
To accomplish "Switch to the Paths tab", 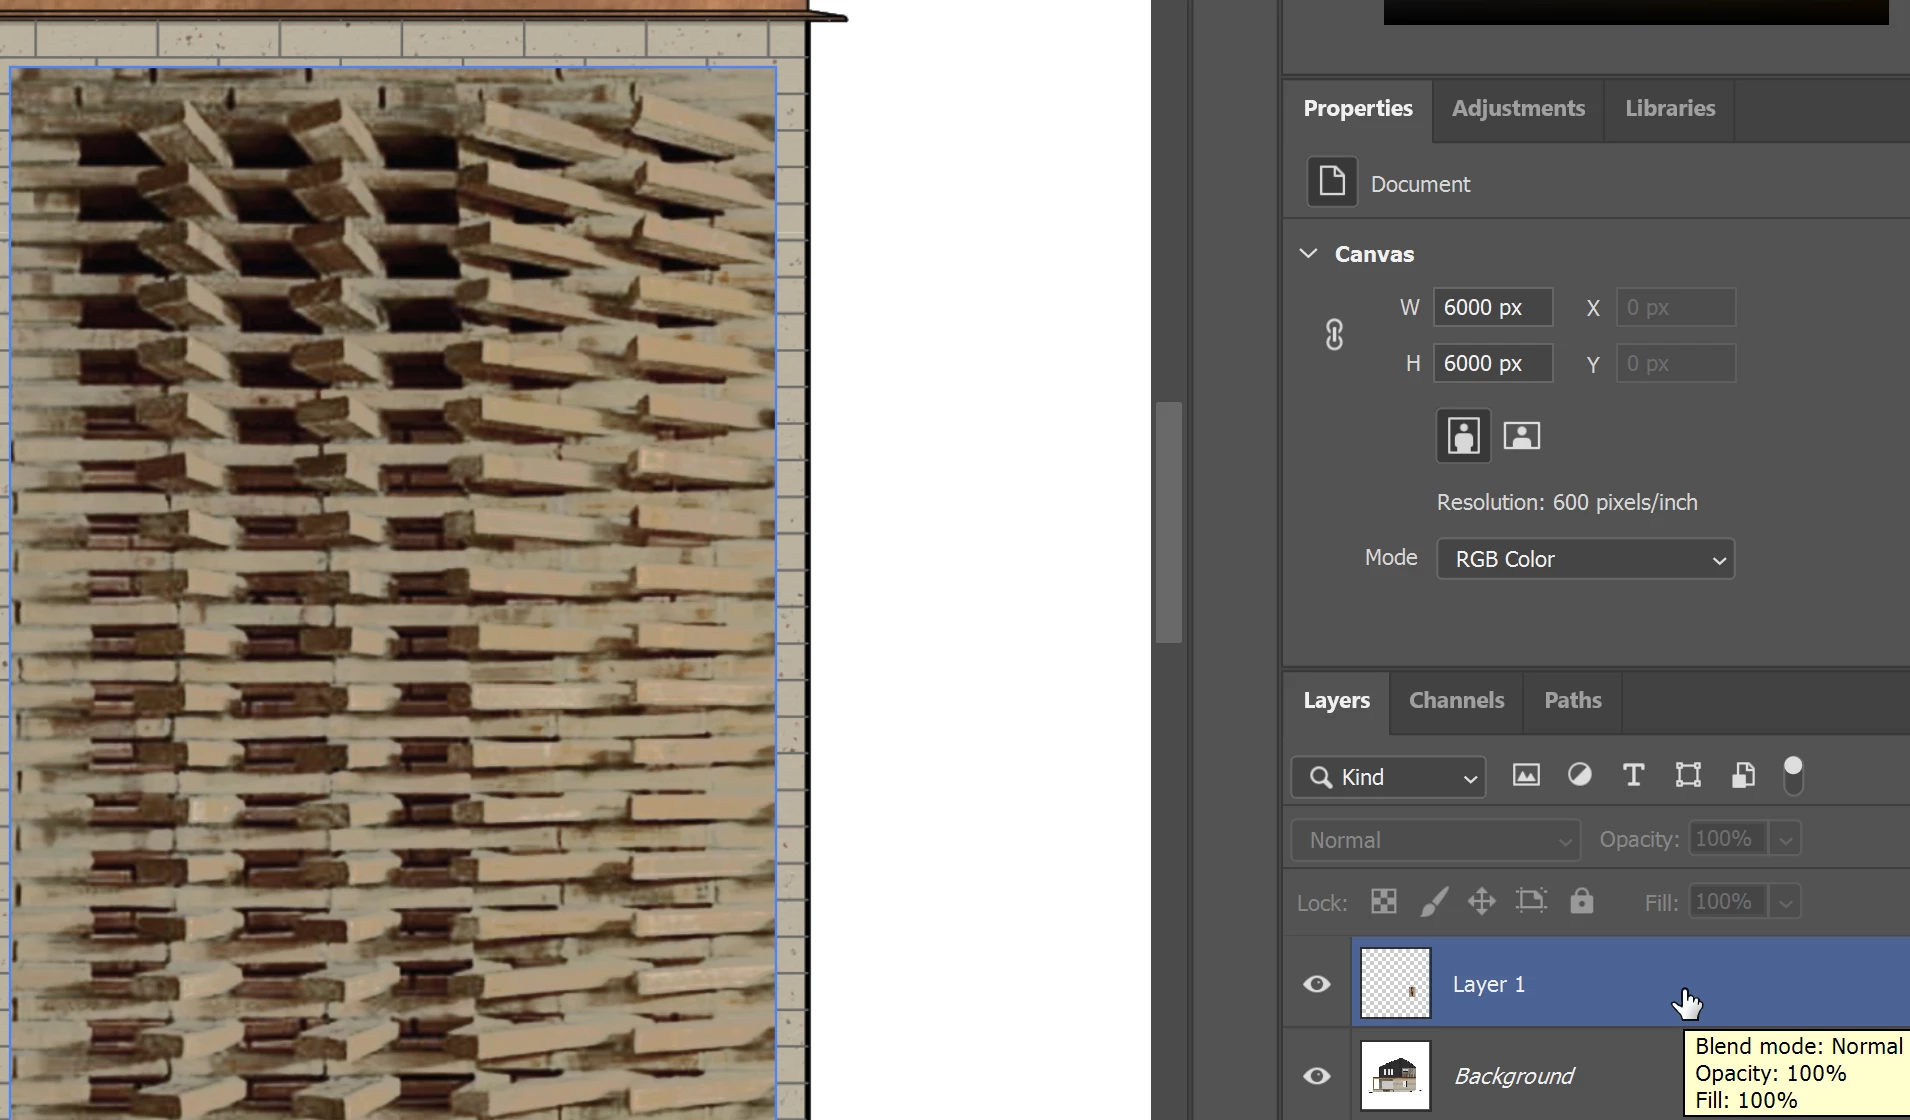I will pyautogui.click(x=1573, y=700).
